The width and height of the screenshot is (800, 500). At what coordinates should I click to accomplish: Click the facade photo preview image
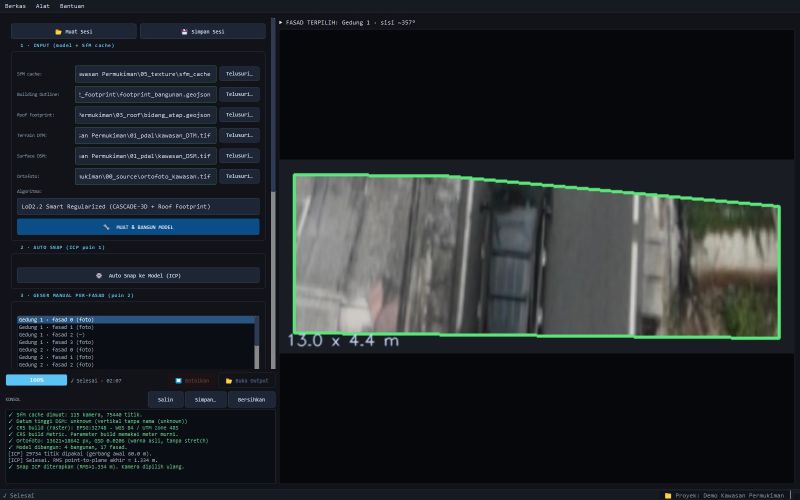pos(537,256)
